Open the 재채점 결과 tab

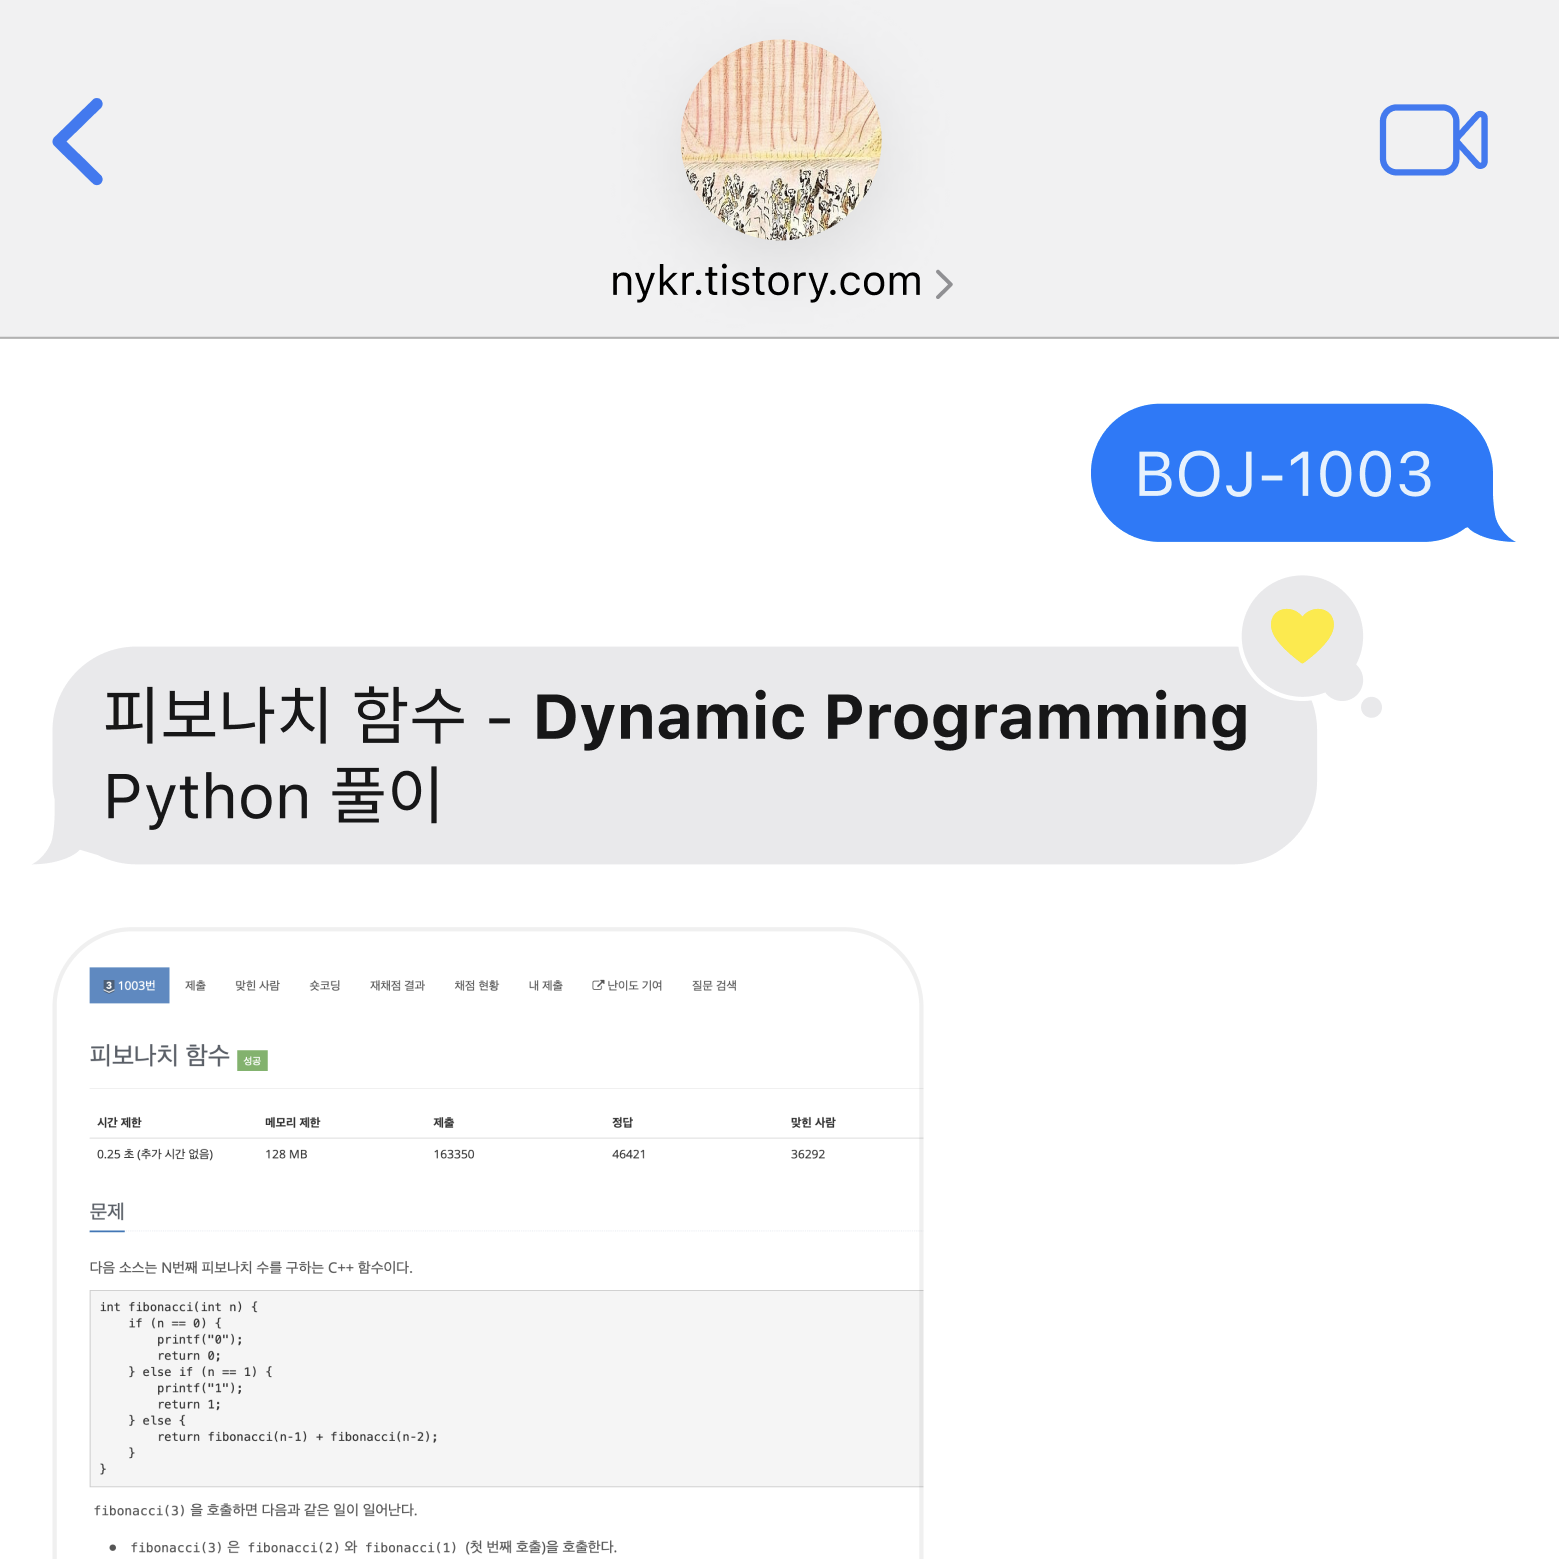(x=396, y=985)
